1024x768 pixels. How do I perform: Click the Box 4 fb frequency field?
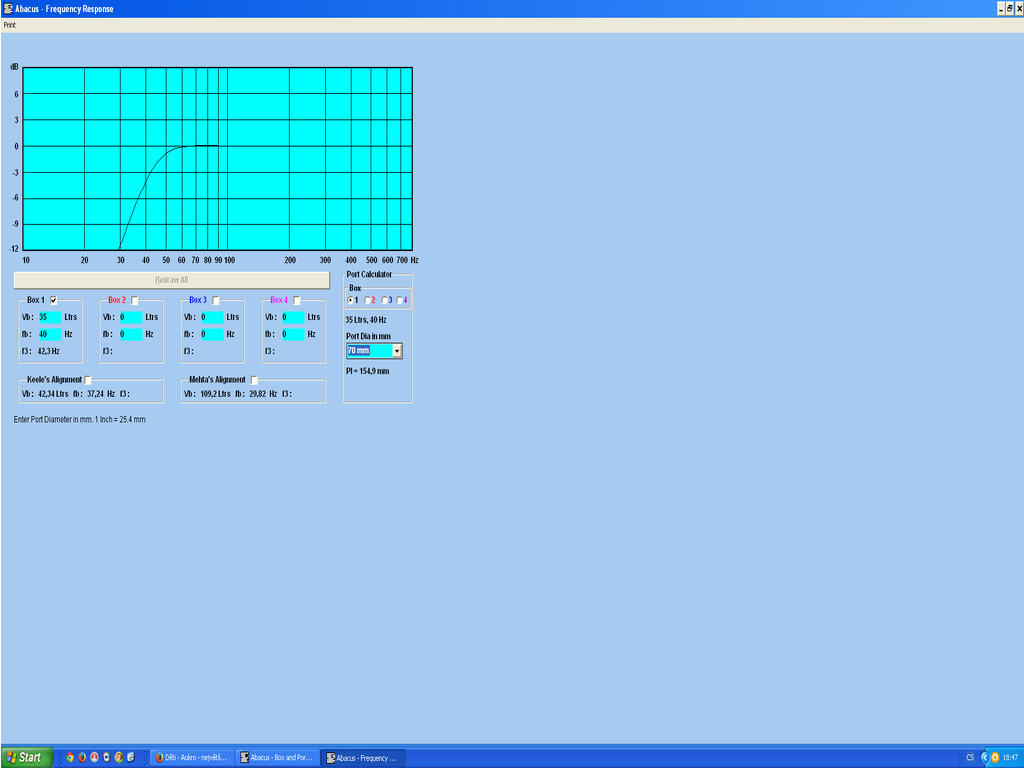click(293, 334)
